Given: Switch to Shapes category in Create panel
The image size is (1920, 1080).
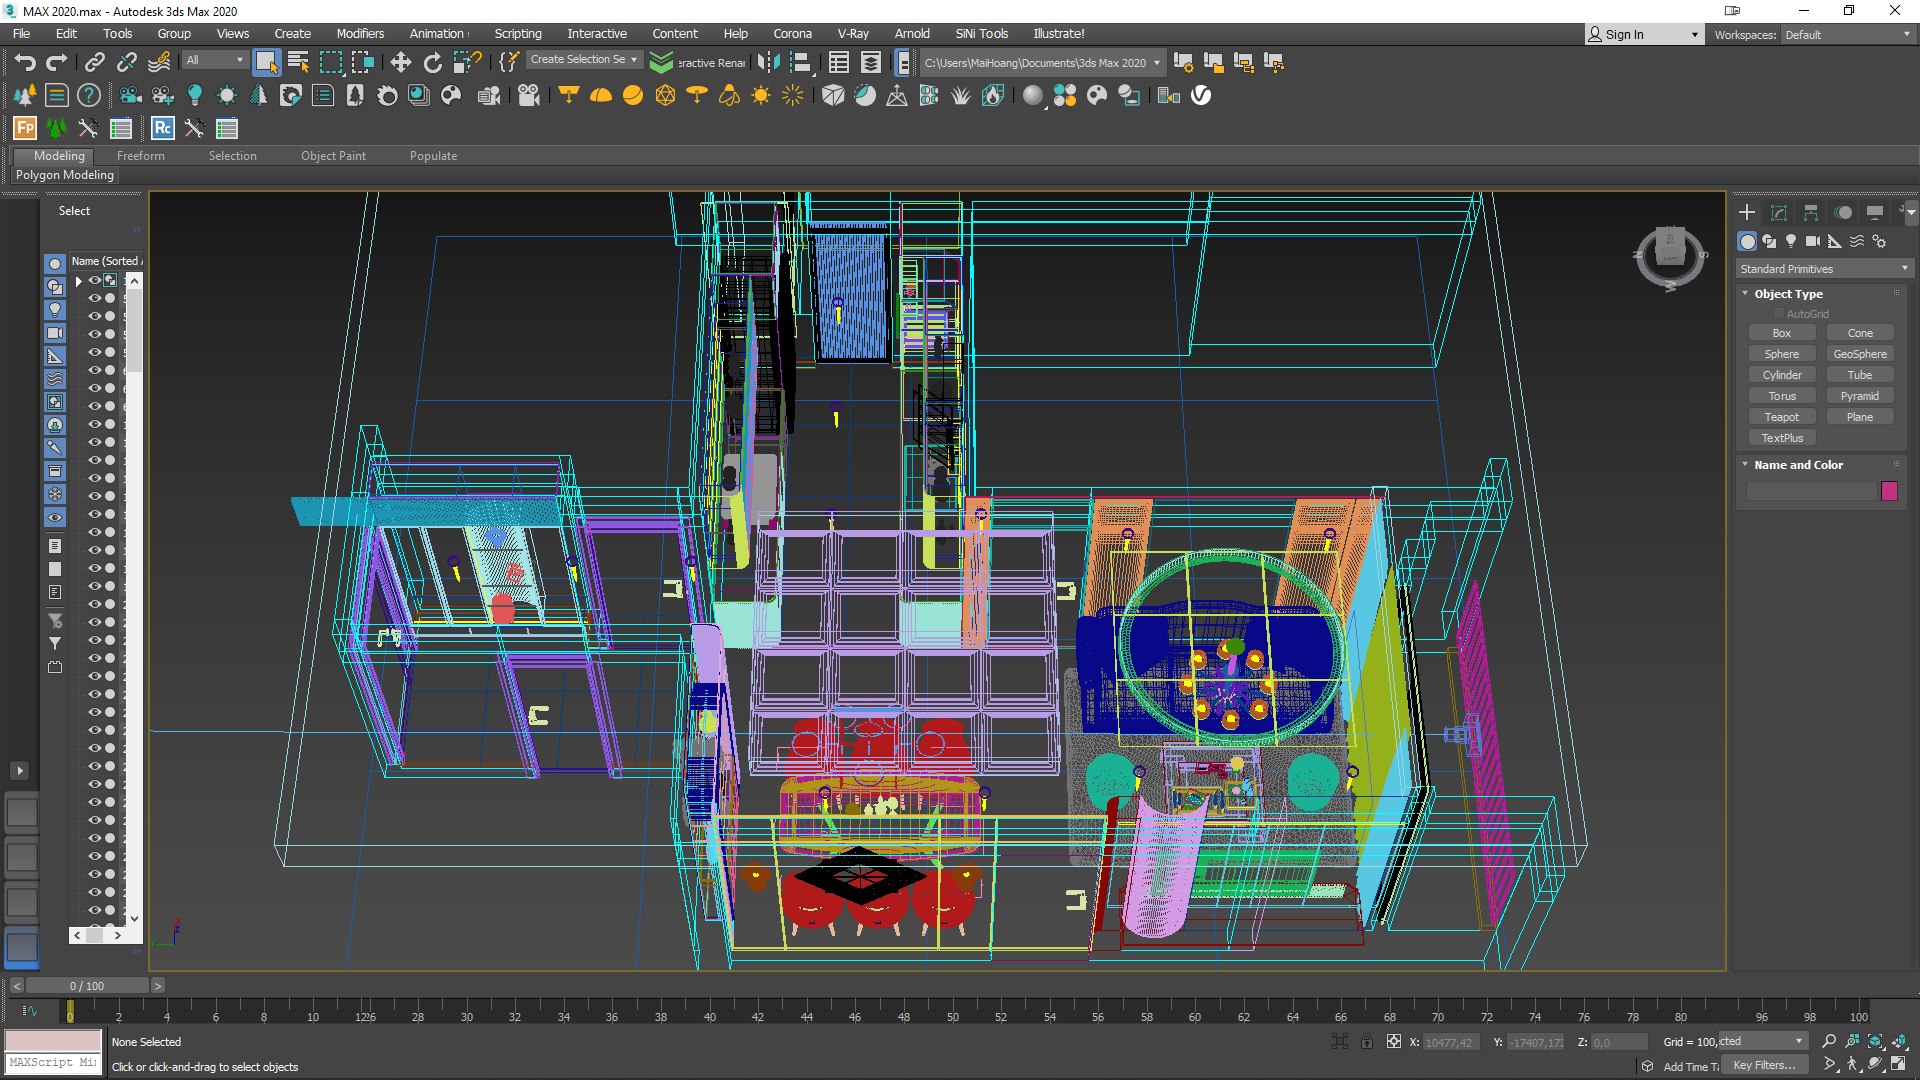Looking at the screenshot, I should [x=1769, y=241].
